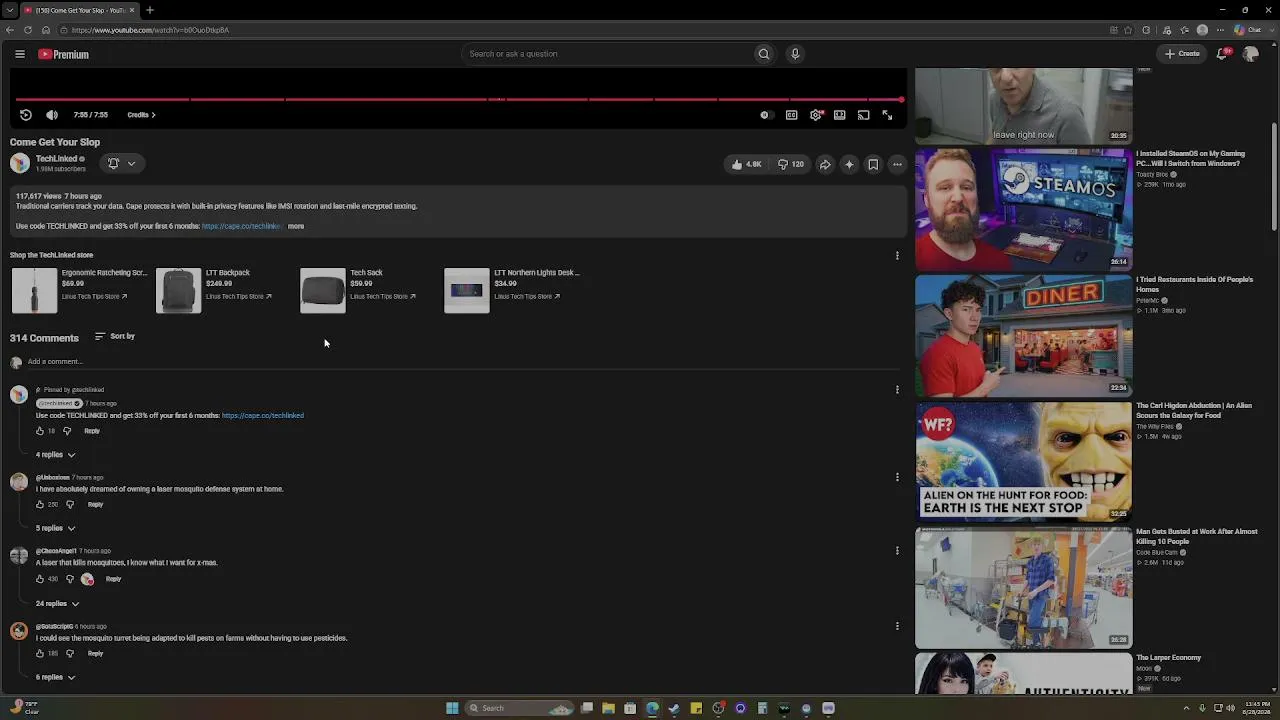The width and height of the screenshot is (1280, 720).
Task: Open Windows taskbar Search box
Action: pos(520,708)
